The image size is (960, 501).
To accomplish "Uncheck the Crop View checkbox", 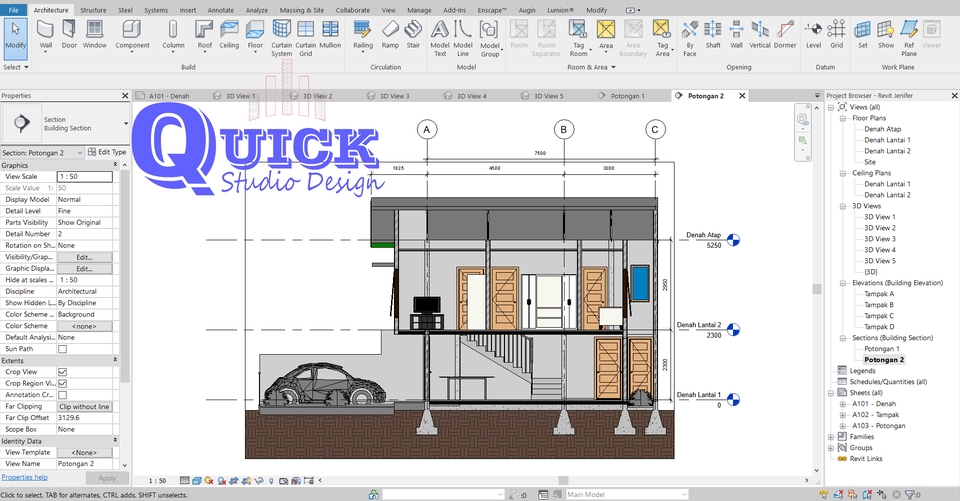I will (62, 372).
